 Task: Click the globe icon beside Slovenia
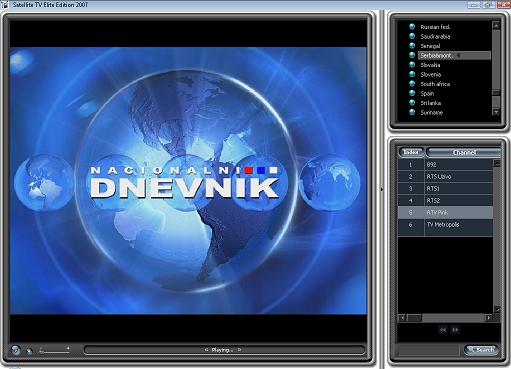point(412,74)
